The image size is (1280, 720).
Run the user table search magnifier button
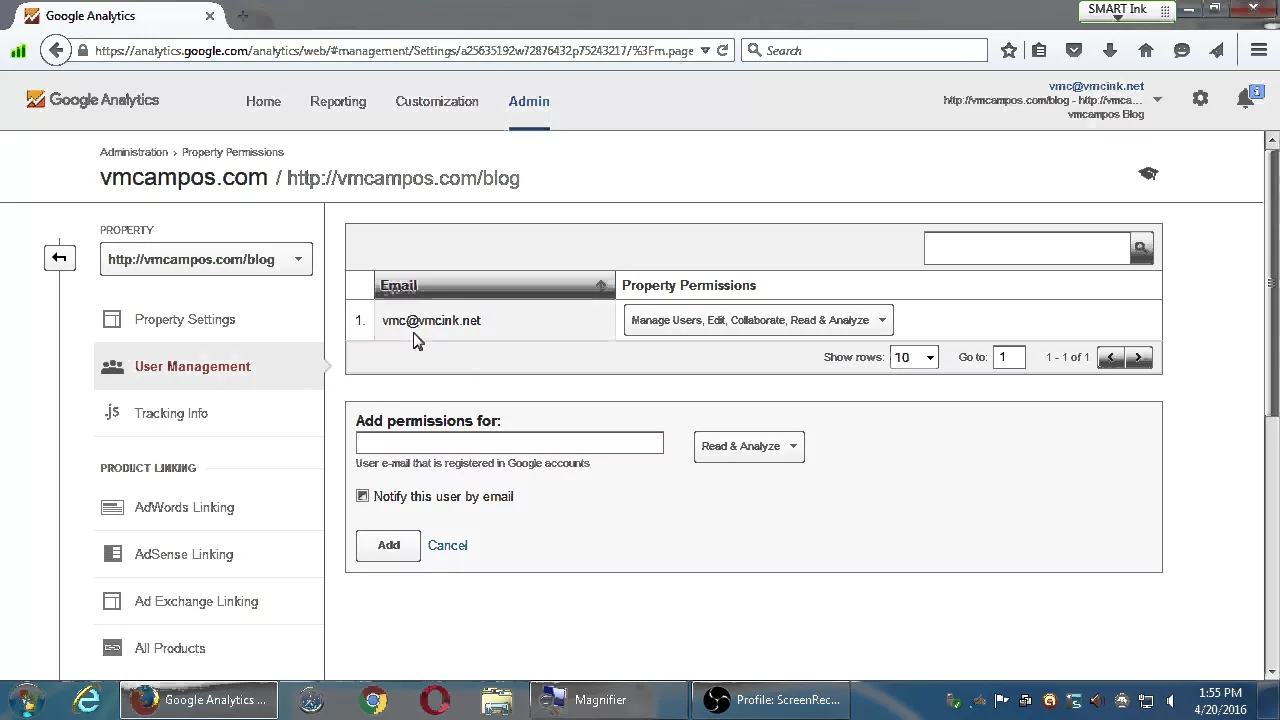(1141, 248)
